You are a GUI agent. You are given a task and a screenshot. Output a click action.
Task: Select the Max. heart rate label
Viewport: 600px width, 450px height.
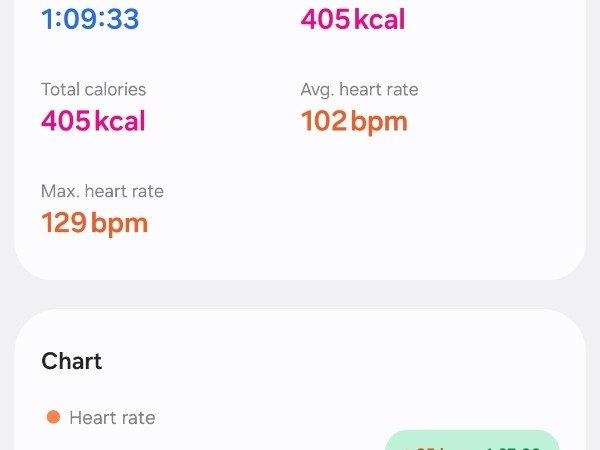tap(102, 191)
